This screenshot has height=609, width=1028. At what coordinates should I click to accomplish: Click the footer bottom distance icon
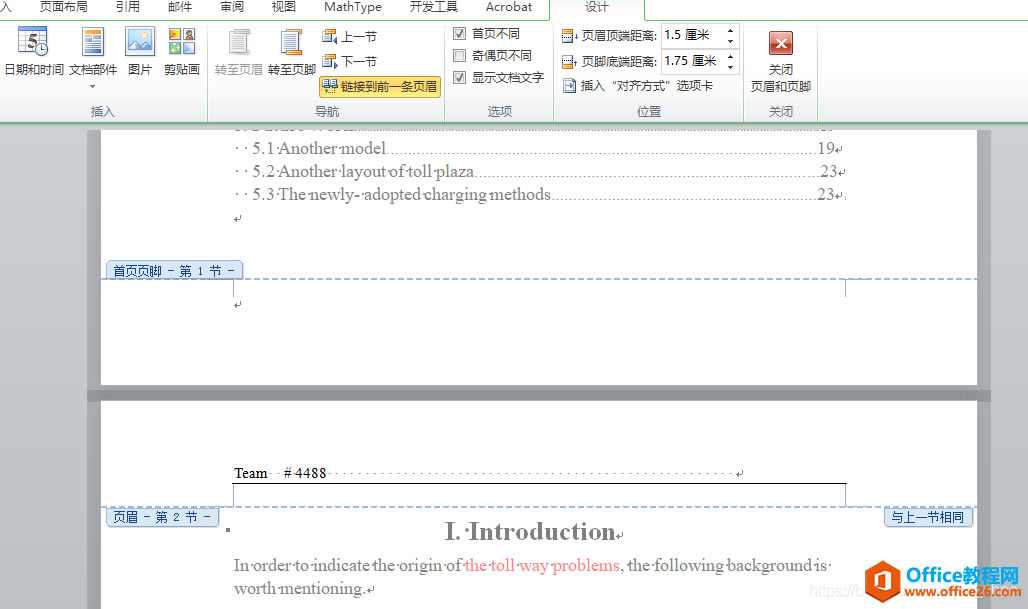[569, 62]
